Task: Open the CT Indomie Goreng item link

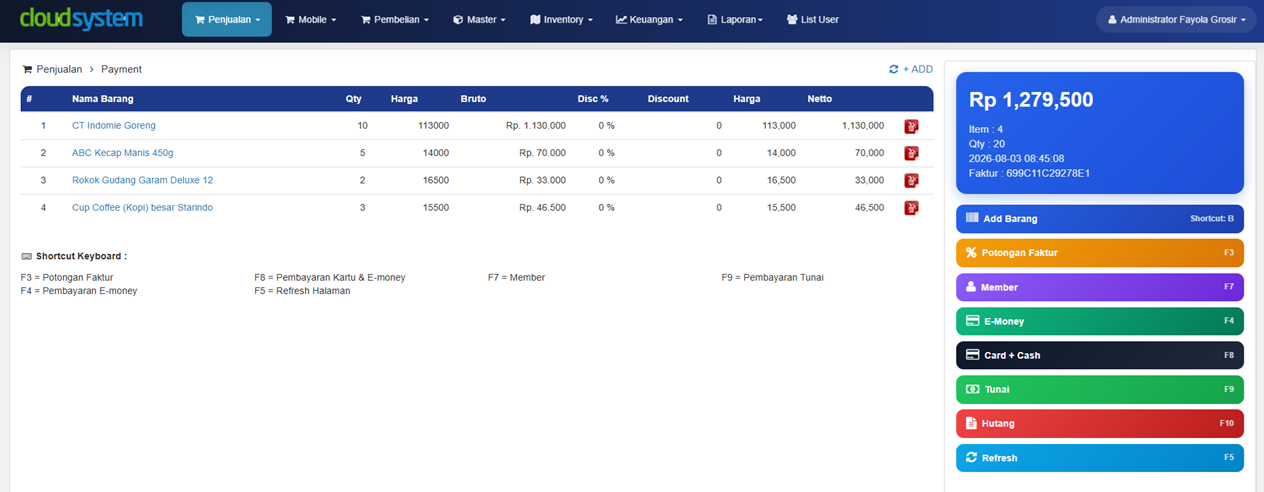Action: [x=114, y=126]
